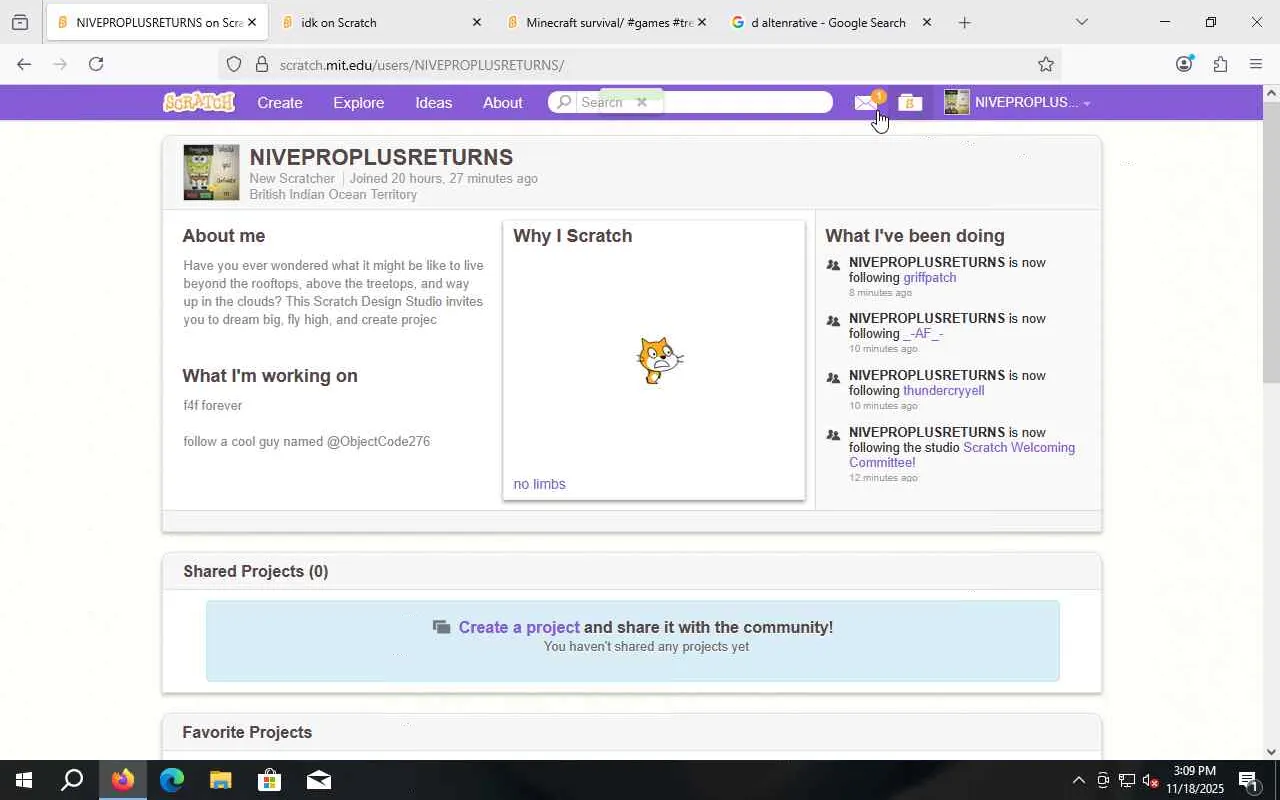Close the idk on Scratch tab

[476, 22]
